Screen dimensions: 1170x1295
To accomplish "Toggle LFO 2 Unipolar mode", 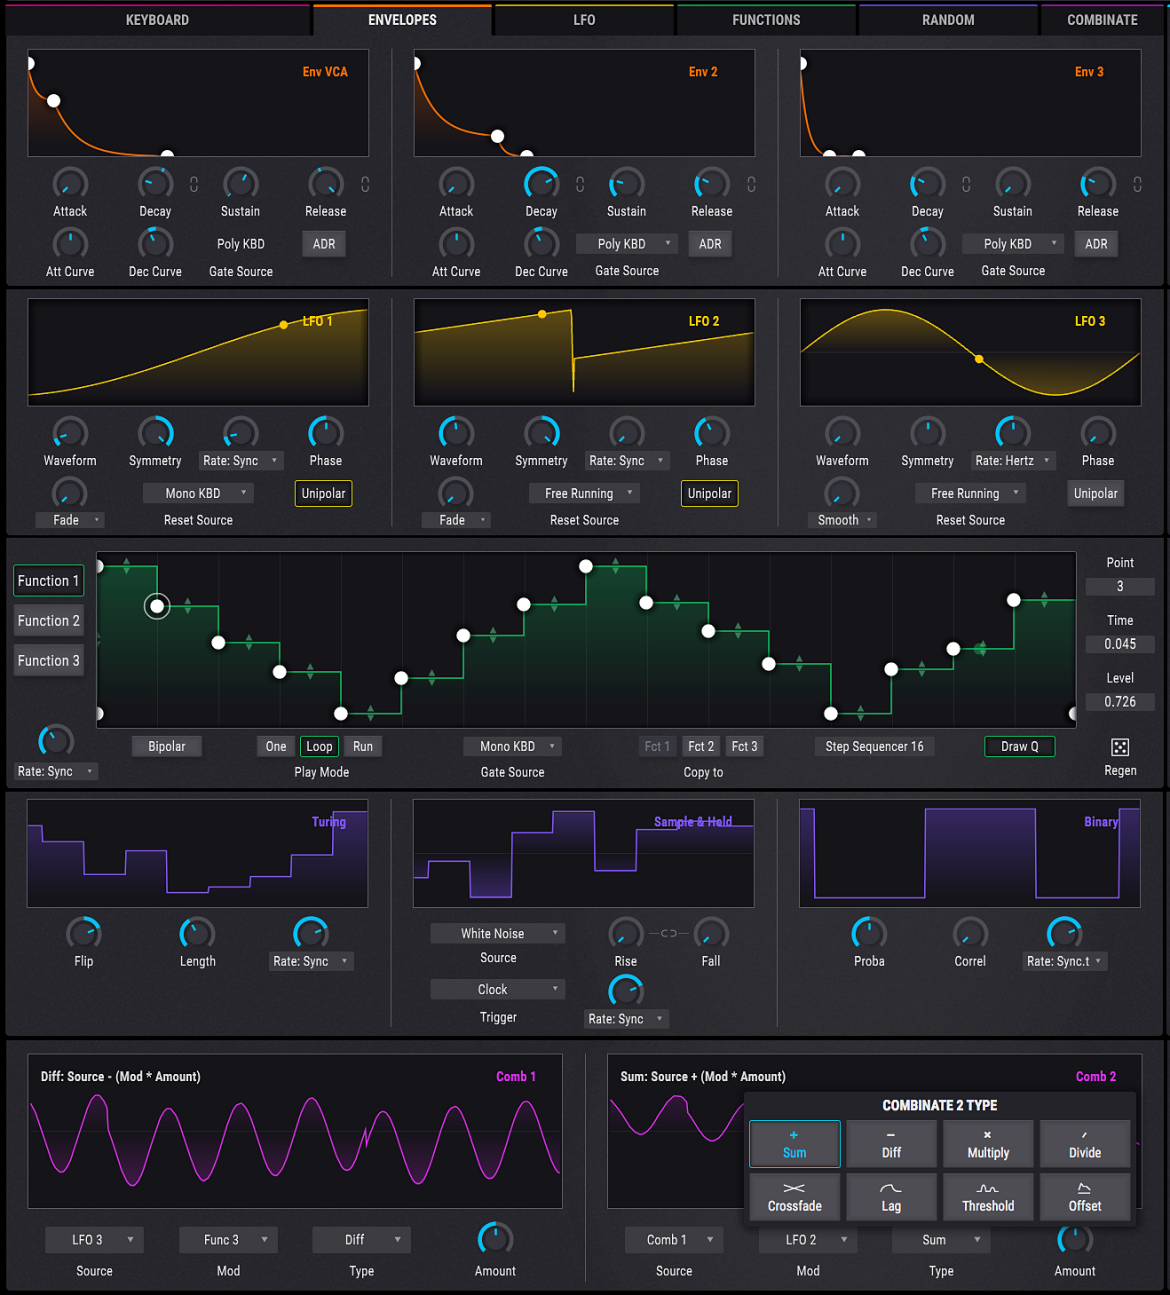I will 710,493.
